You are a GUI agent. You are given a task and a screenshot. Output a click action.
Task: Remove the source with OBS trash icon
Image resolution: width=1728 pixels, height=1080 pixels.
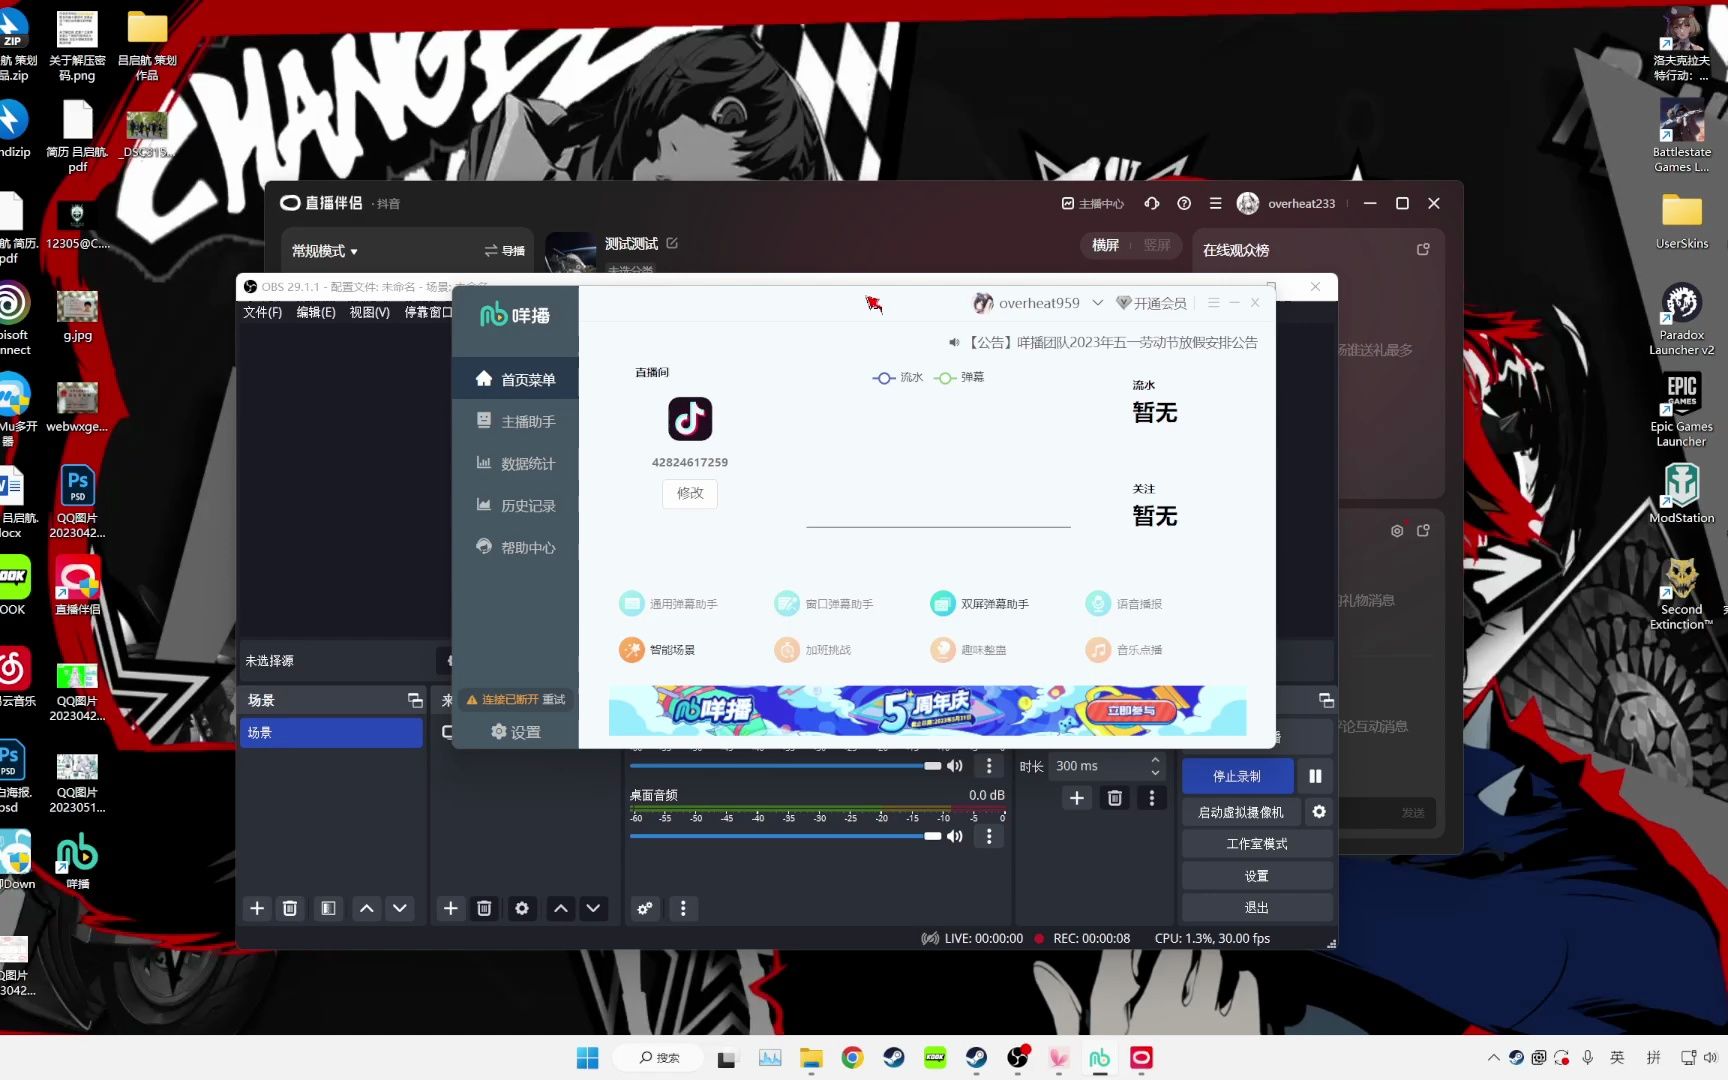pos(484,908)
